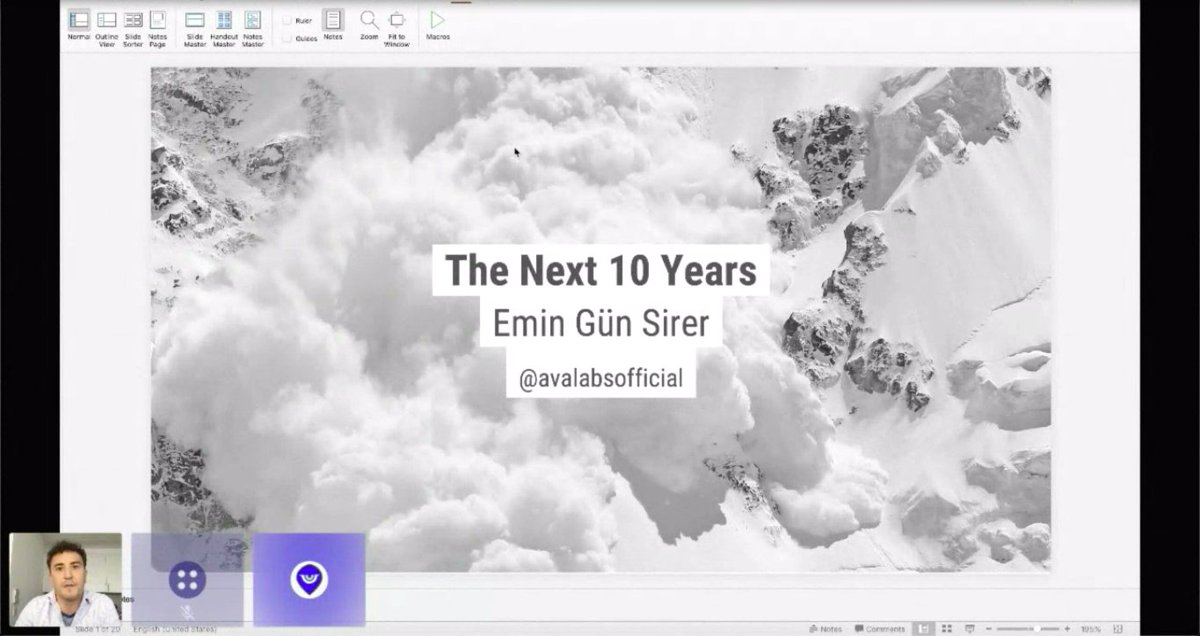Click the muted microphone icon on participant tile
The image size is (1200, 636).
(188, 611)
